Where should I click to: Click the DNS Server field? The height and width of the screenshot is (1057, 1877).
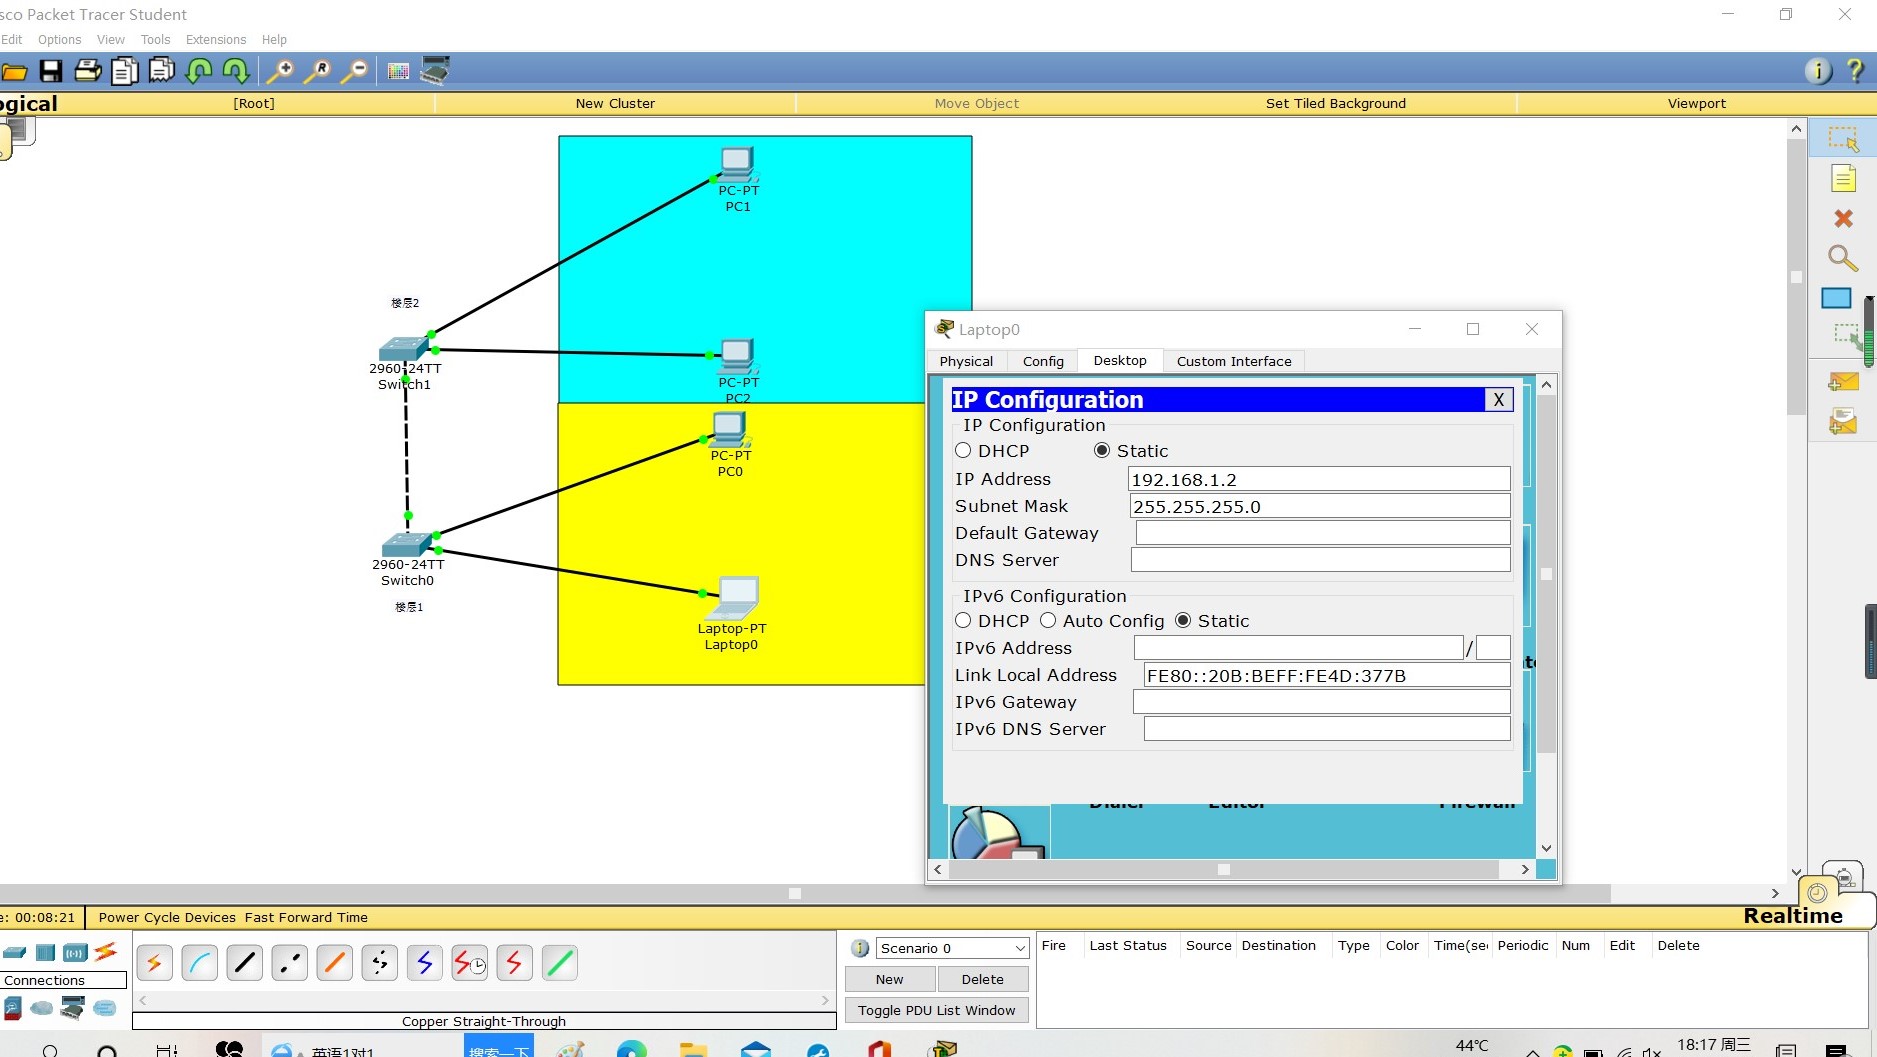[x=1320, y=560]
